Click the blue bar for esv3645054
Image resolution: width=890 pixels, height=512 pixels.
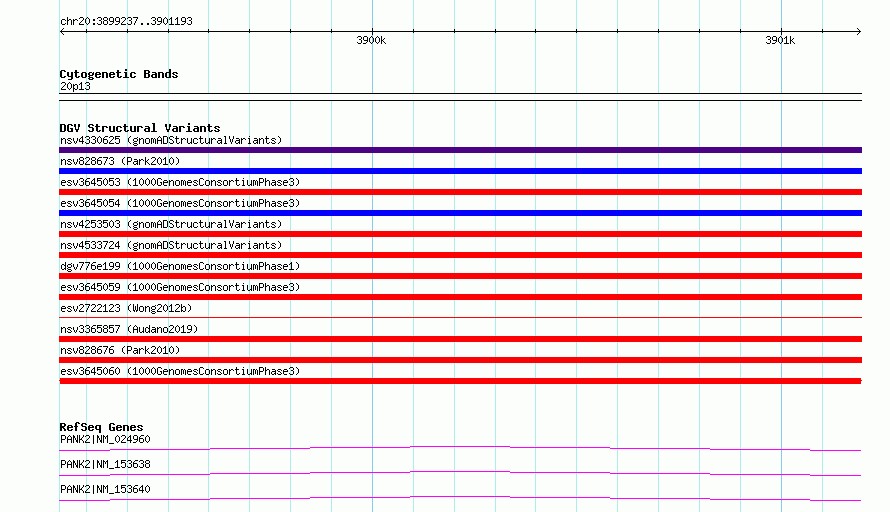[x=460, y=213]
